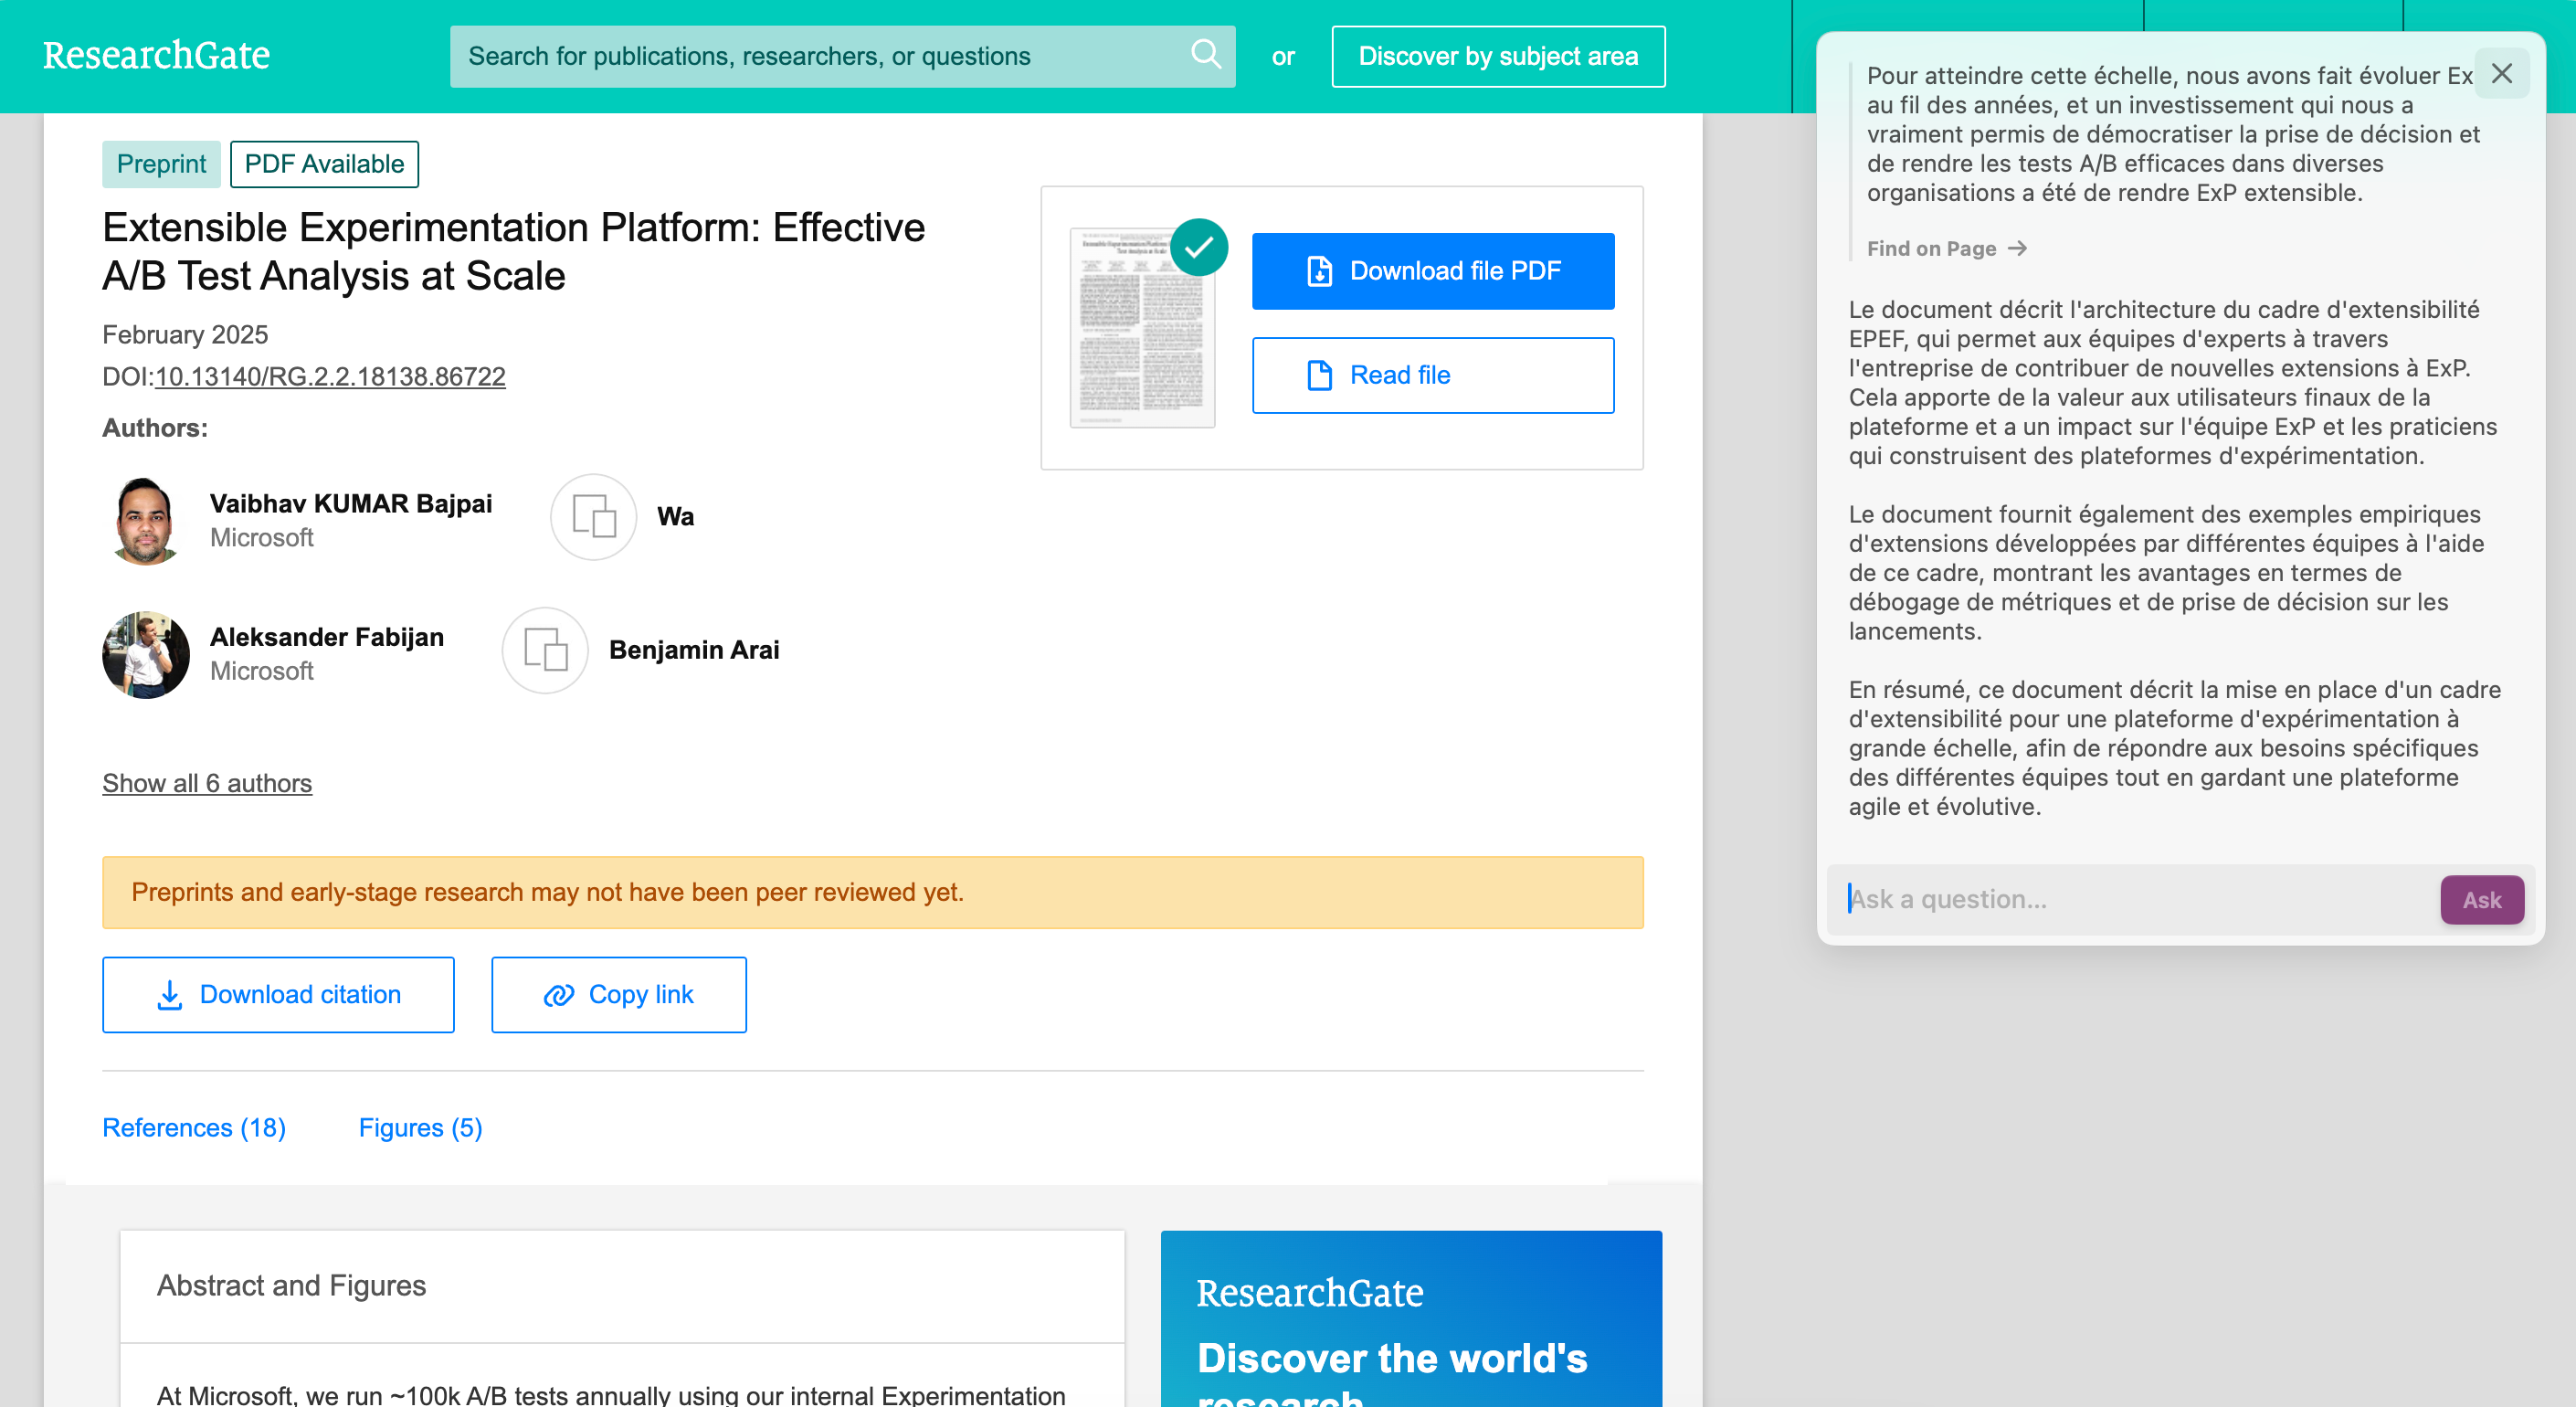Click the Abstract and Figures heading
The height and width of the screenshot is (1407, 2576).
(291, 1285)
